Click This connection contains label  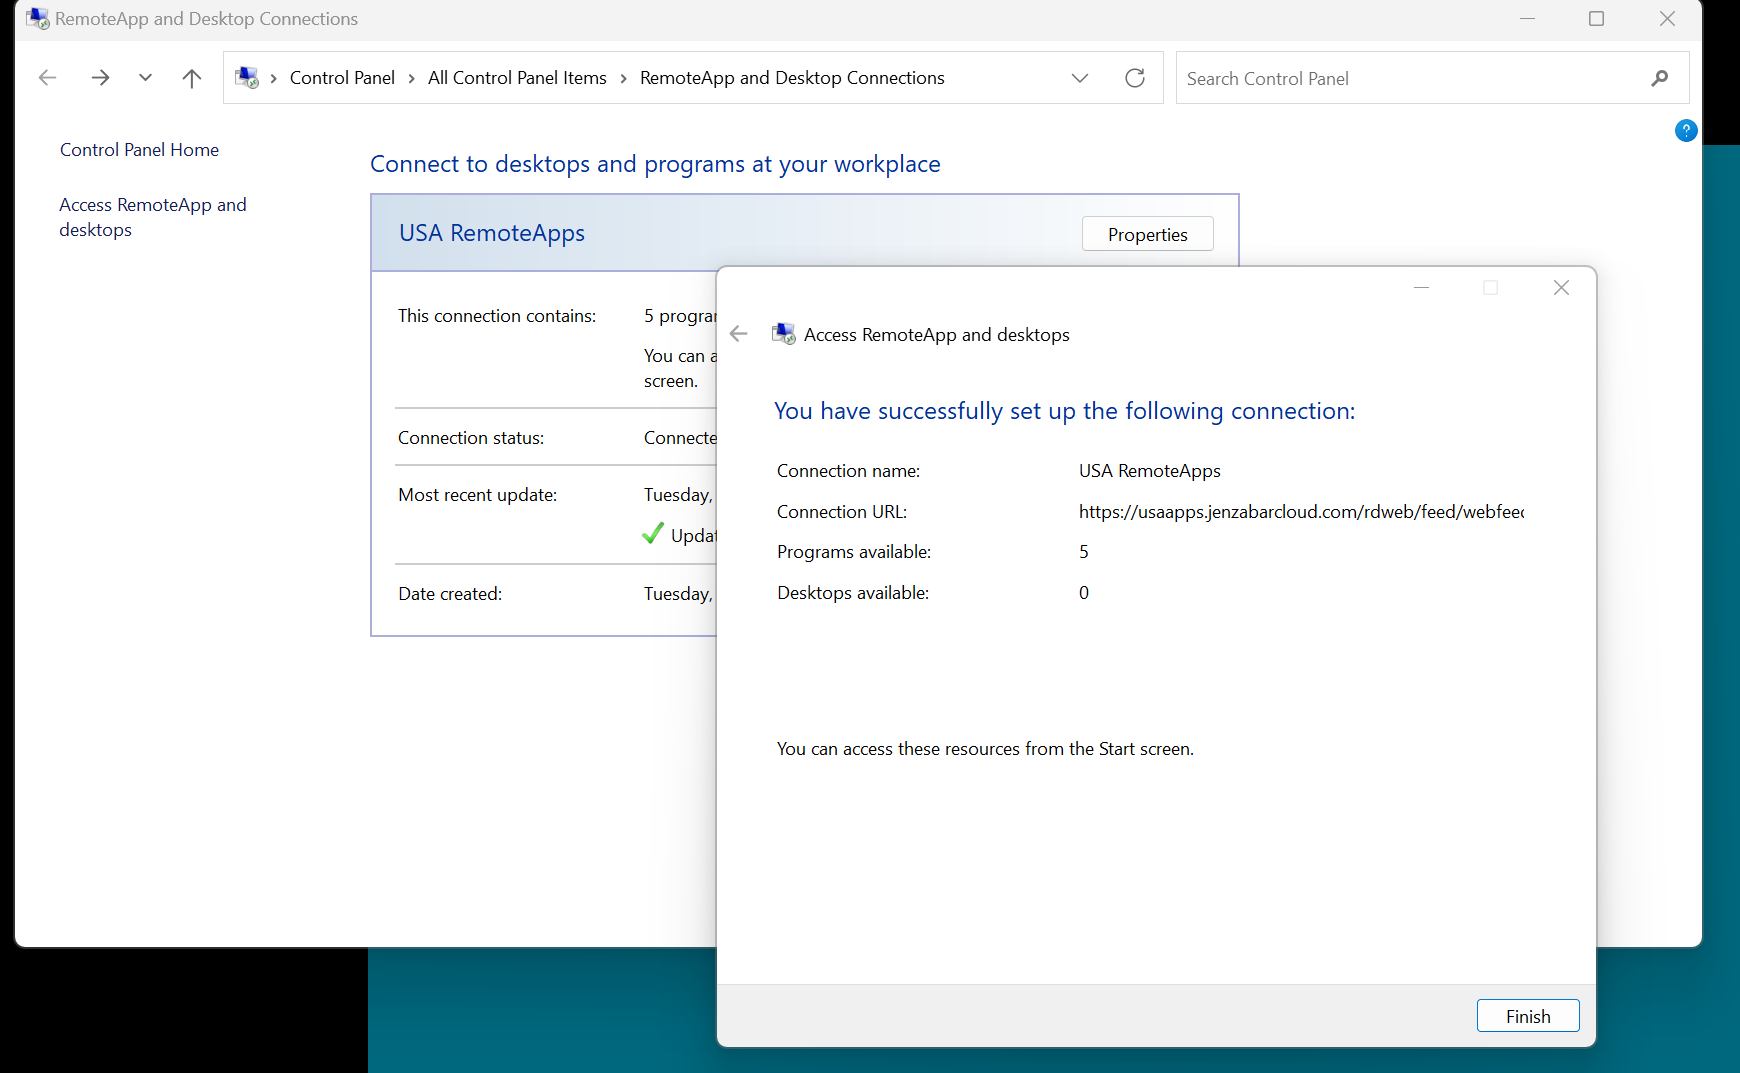[497, 316]
